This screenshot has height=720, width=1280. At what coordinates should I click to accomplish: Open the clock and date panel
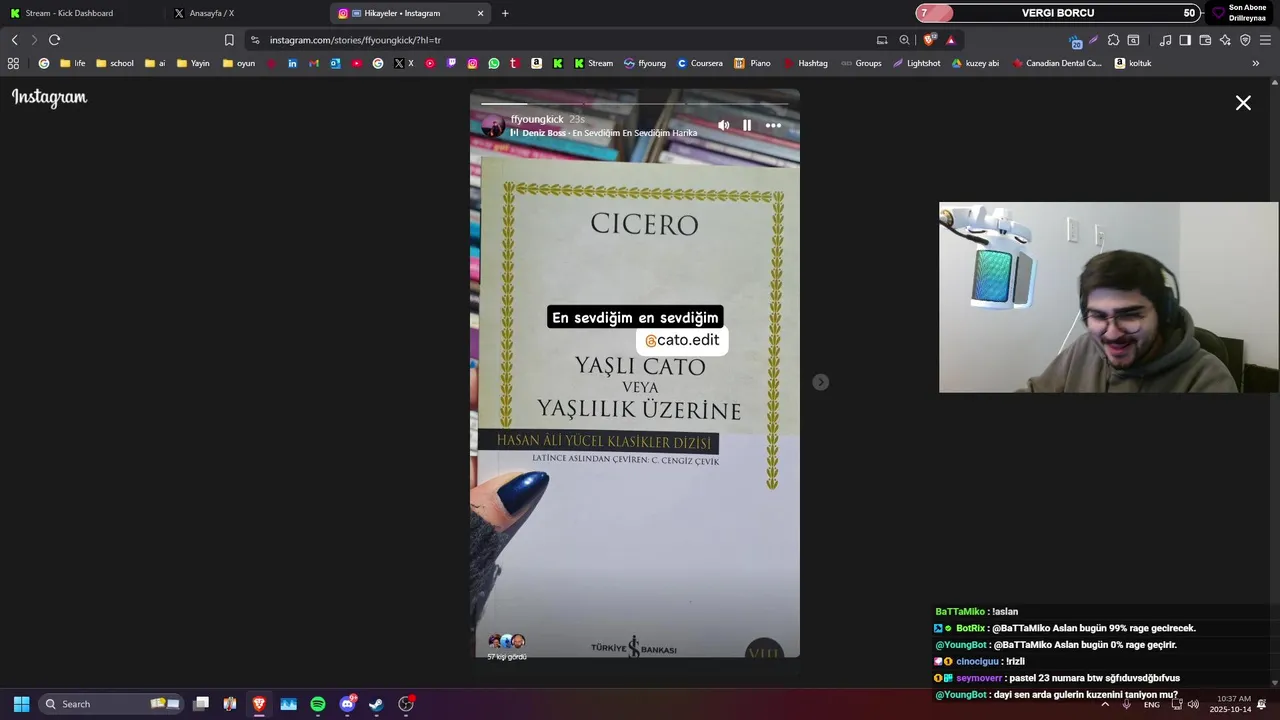point(1230,704)
